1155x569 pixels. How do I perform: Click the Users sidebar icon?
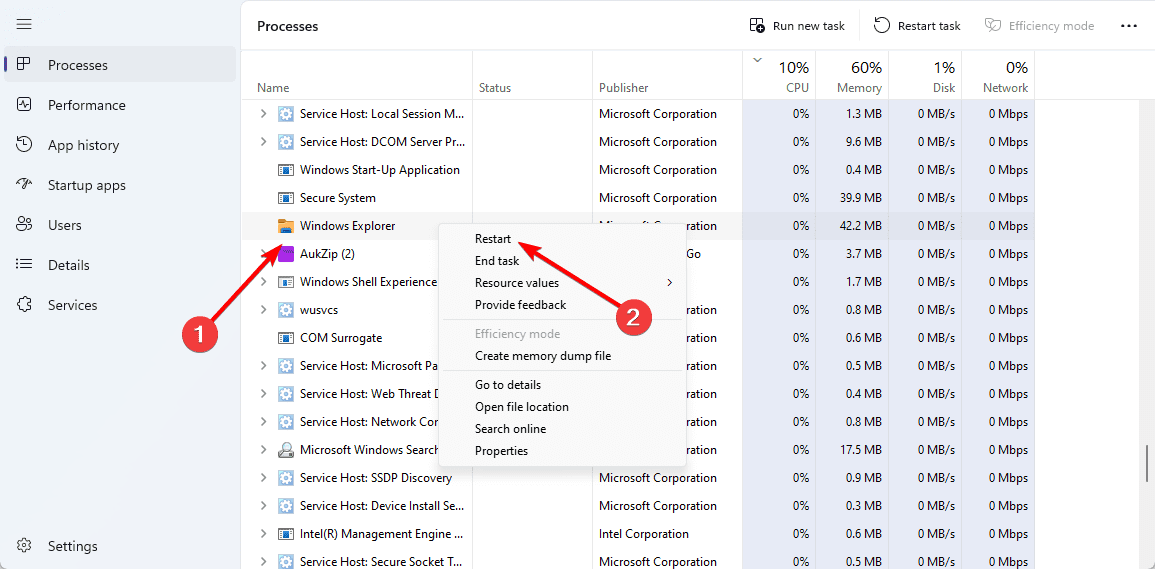coord(24,225)
